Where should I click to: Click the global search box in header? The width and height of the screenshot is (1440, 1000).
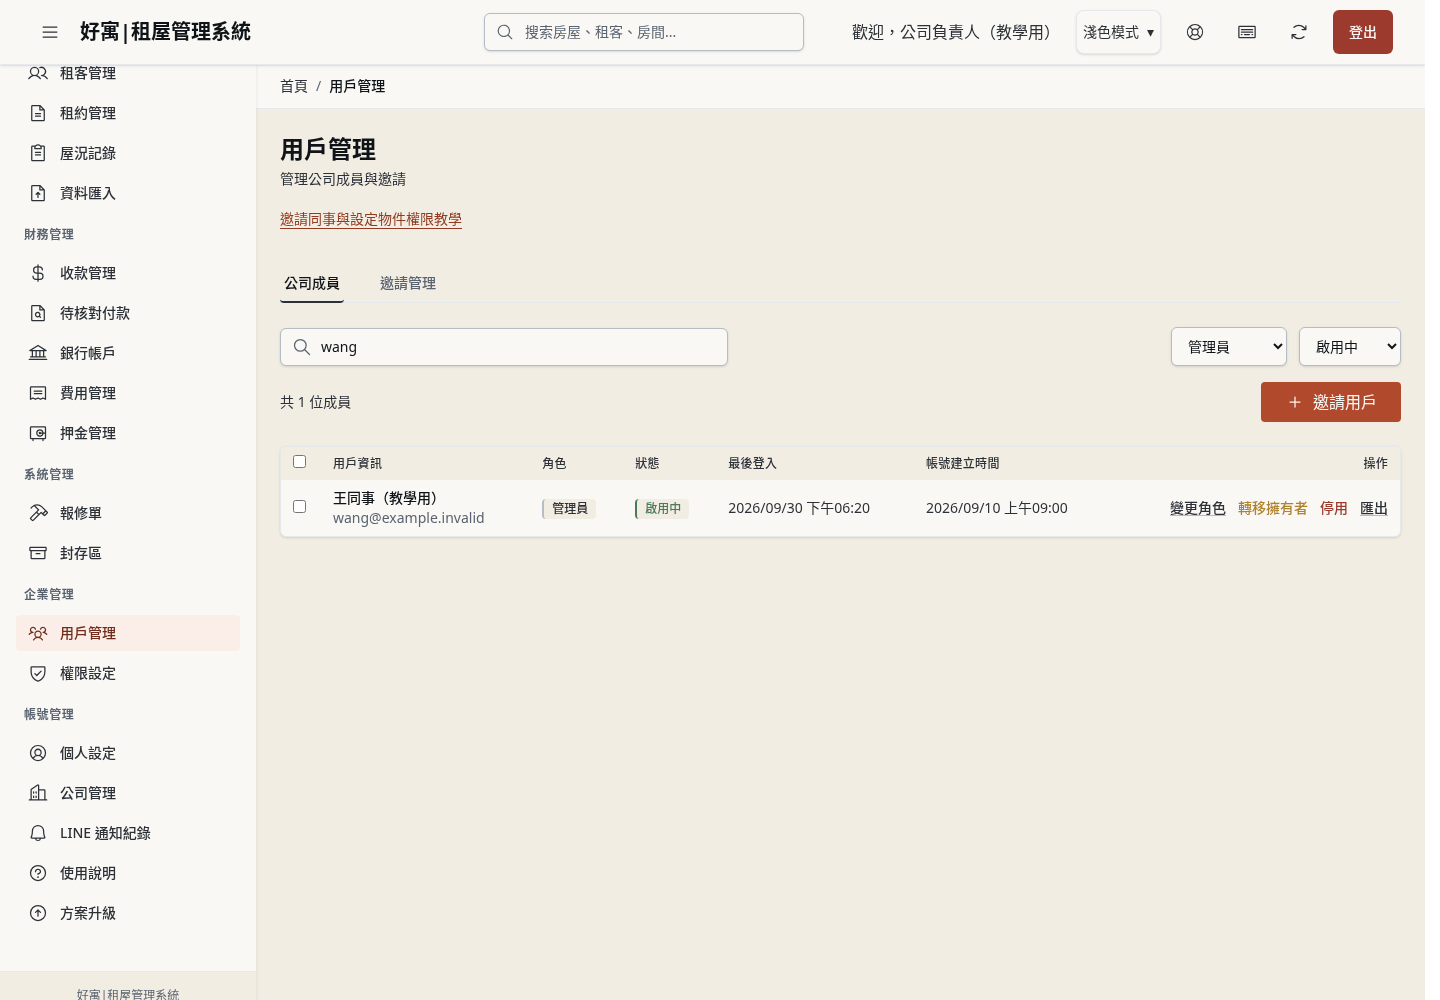(644, 32)
